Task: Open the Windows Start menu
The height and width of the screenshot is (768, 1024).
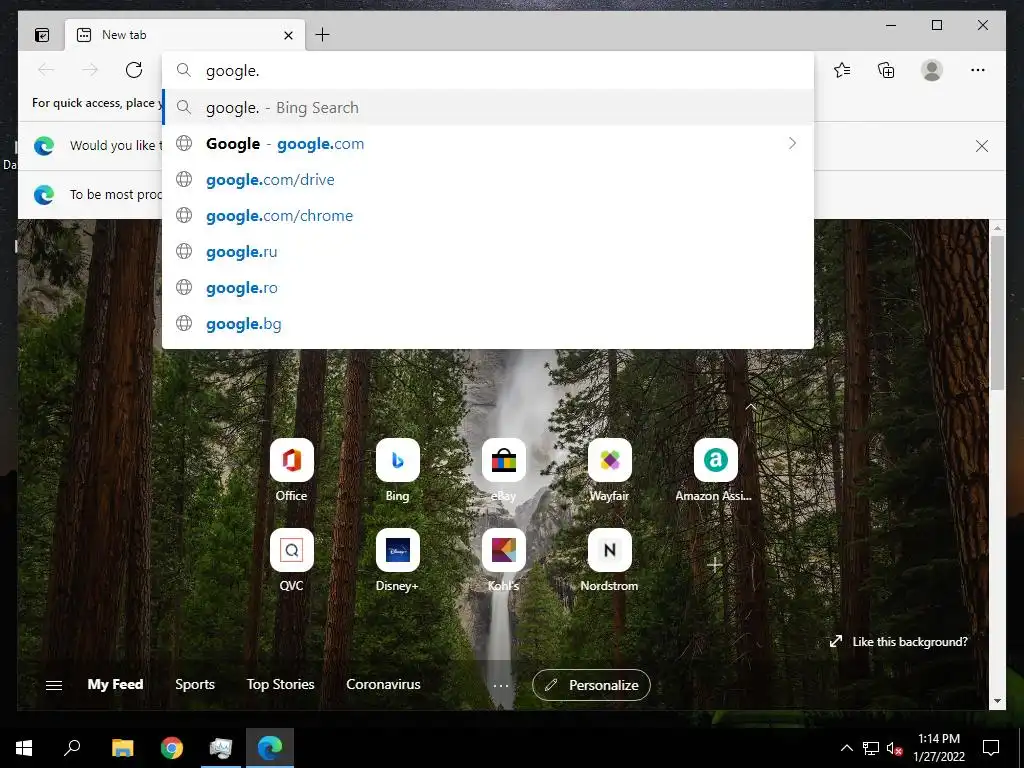Action: click(24, 748)
